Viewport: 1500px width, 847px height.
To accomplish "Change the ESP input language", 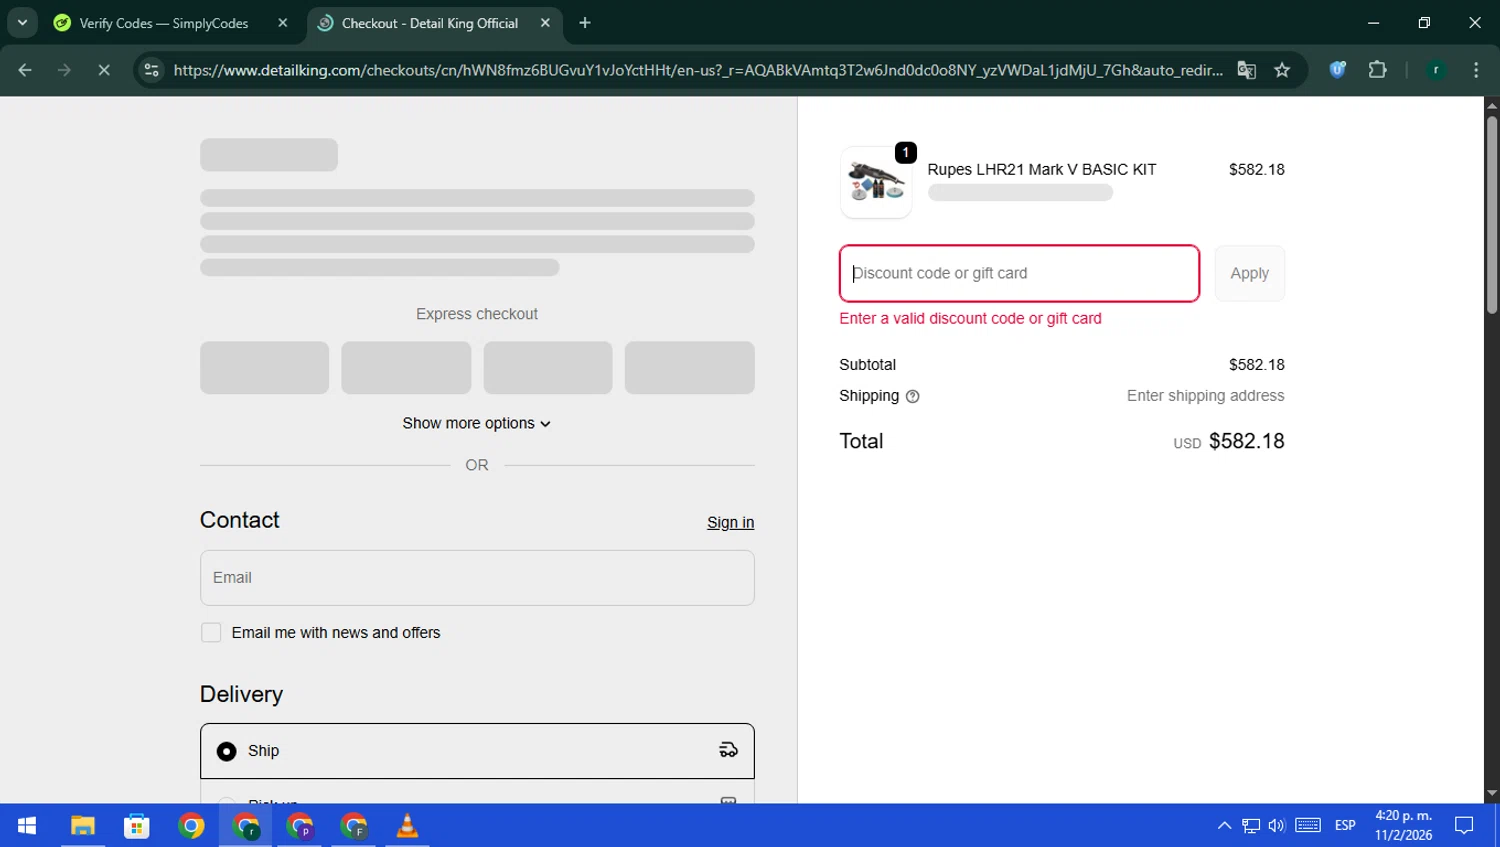I will pos(1345,826).
